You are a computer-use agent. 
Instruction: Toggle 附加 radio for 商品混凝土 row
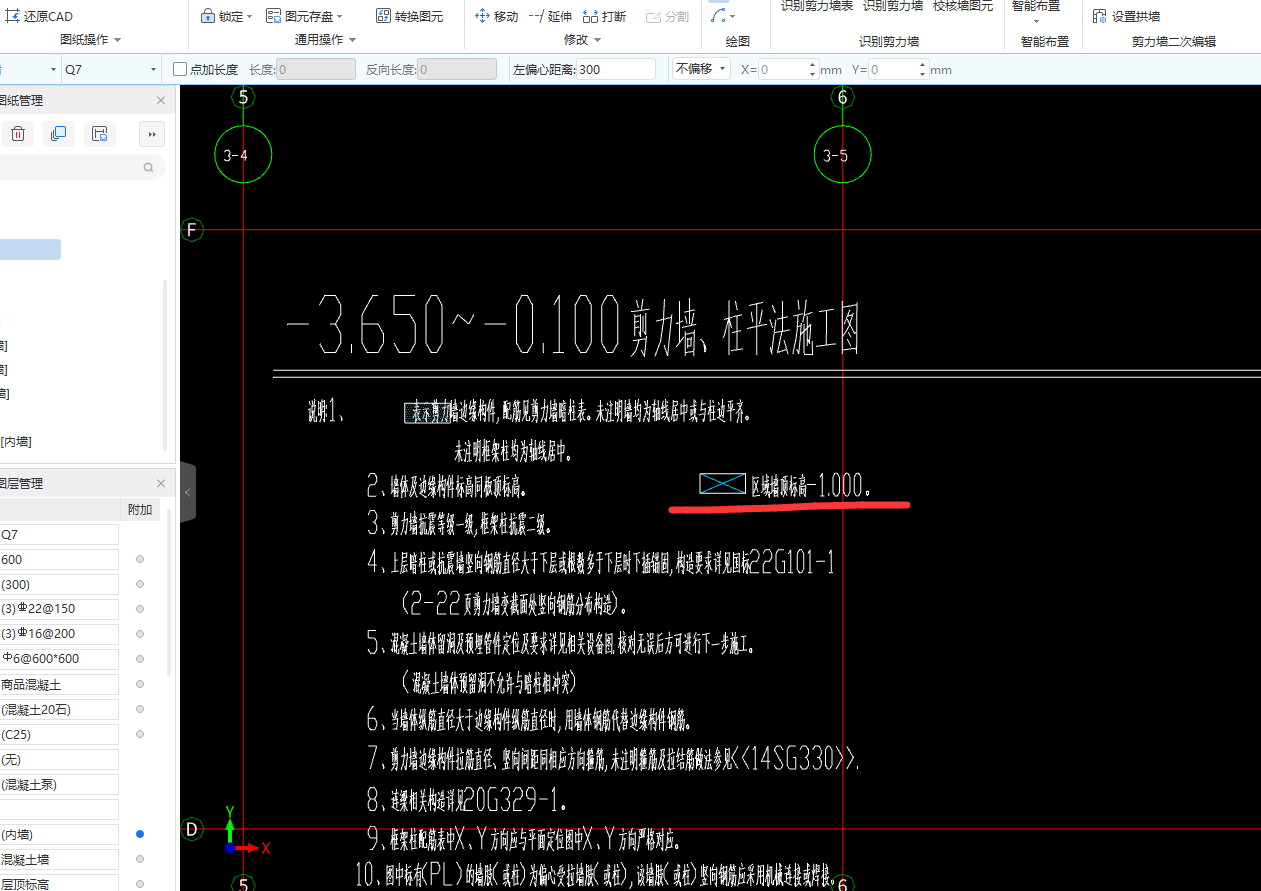click(140, 684)
